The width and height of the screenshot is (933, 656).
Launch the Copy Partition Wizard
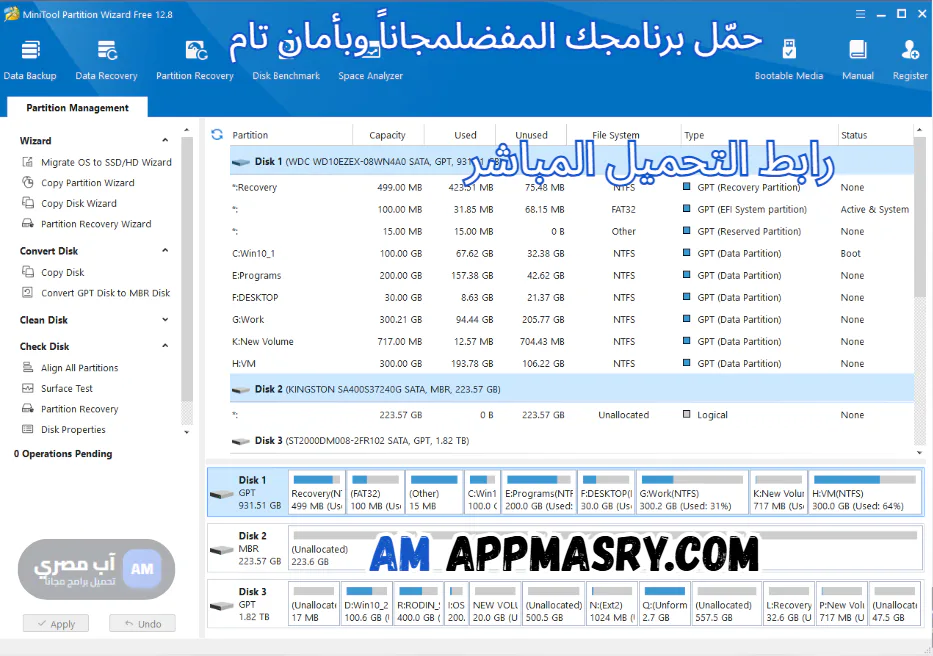(79, 183)
